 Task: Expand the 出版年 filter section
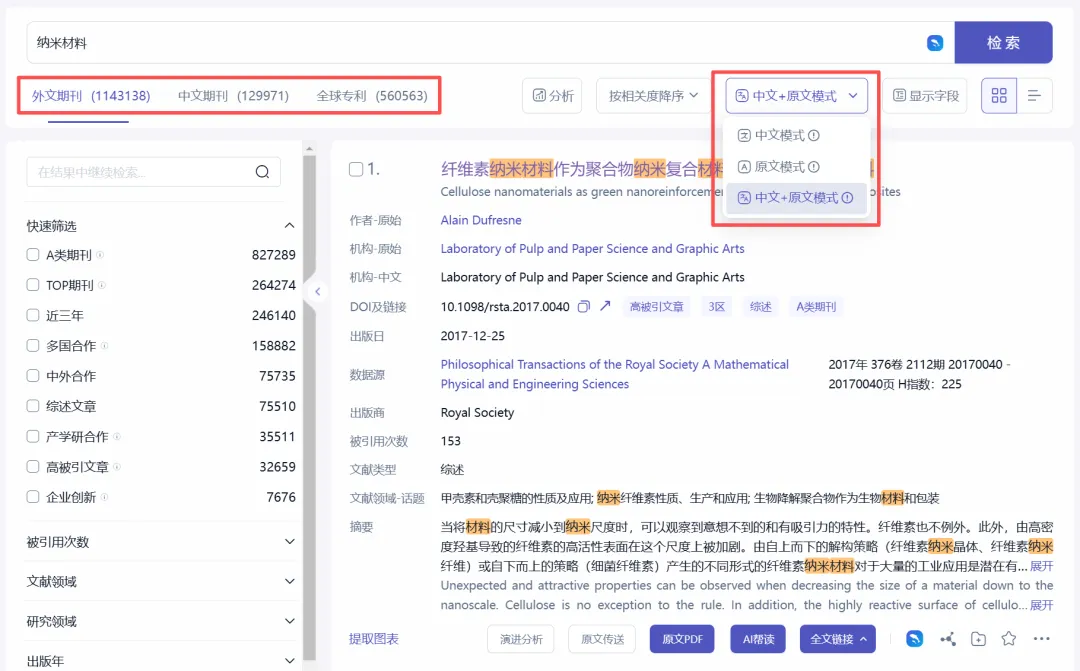point(290,661)
